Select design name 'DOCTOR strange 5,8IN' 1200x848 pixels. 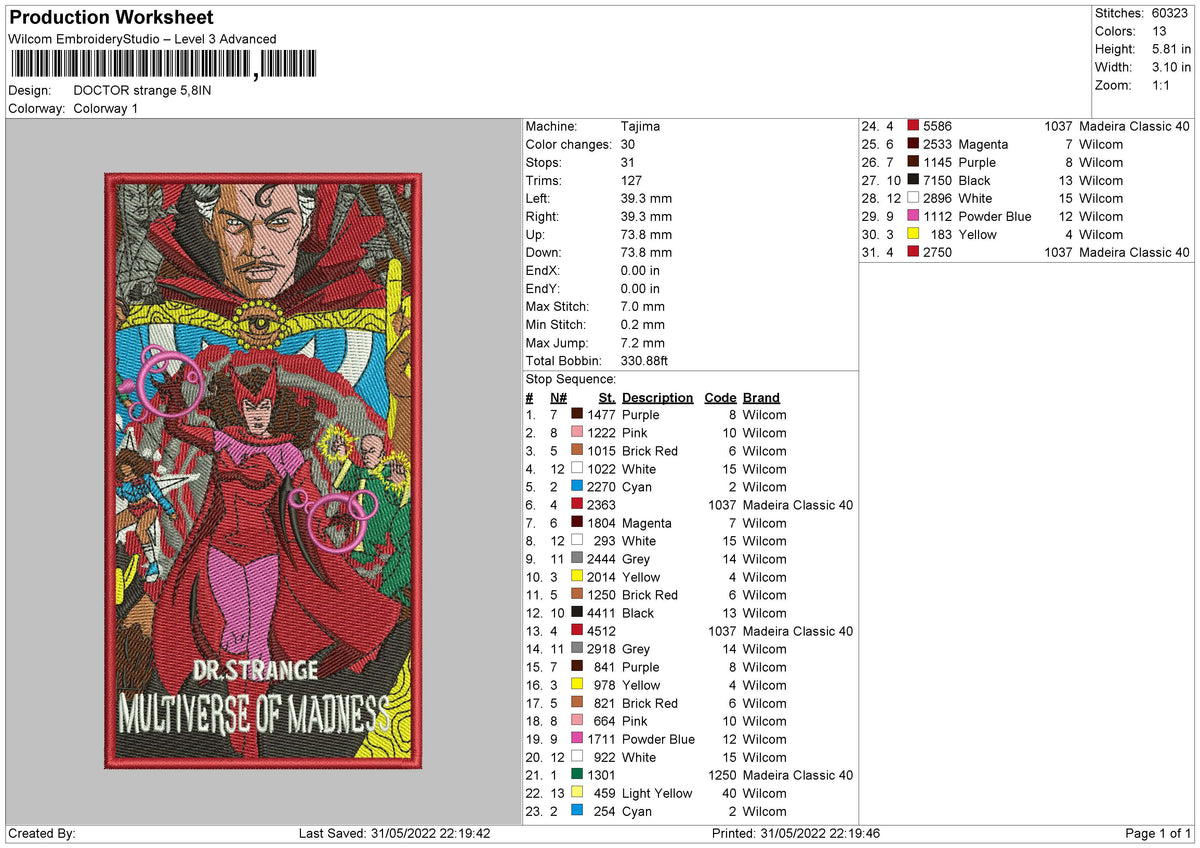(142, 90)
